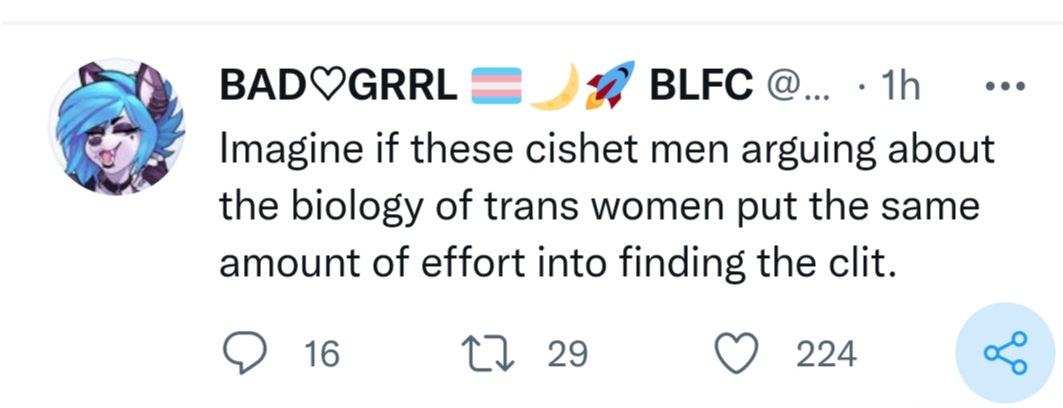The image size is (1063, 408).
Task: Click the like count 224
Action: (826, 354)
